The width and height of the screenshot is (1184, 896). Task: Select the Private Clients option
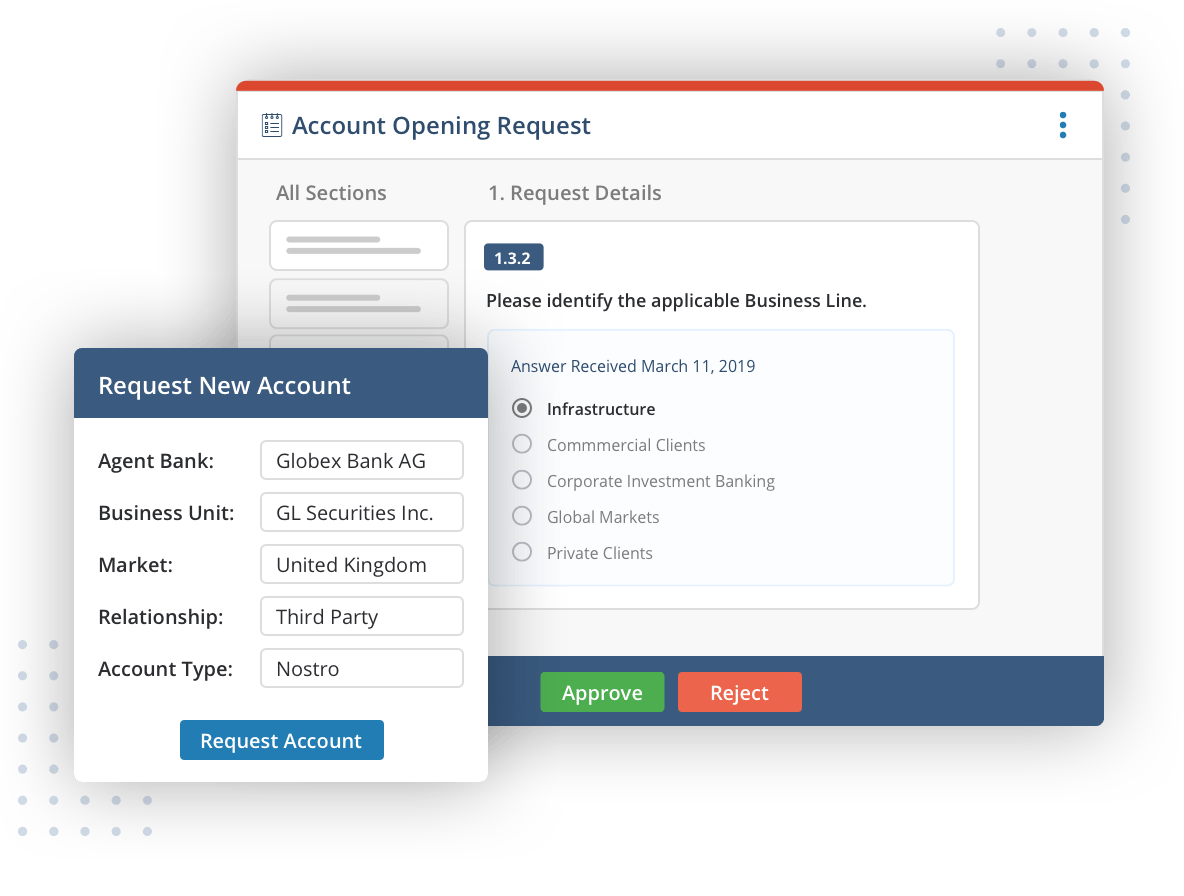[x=521, y=552]
